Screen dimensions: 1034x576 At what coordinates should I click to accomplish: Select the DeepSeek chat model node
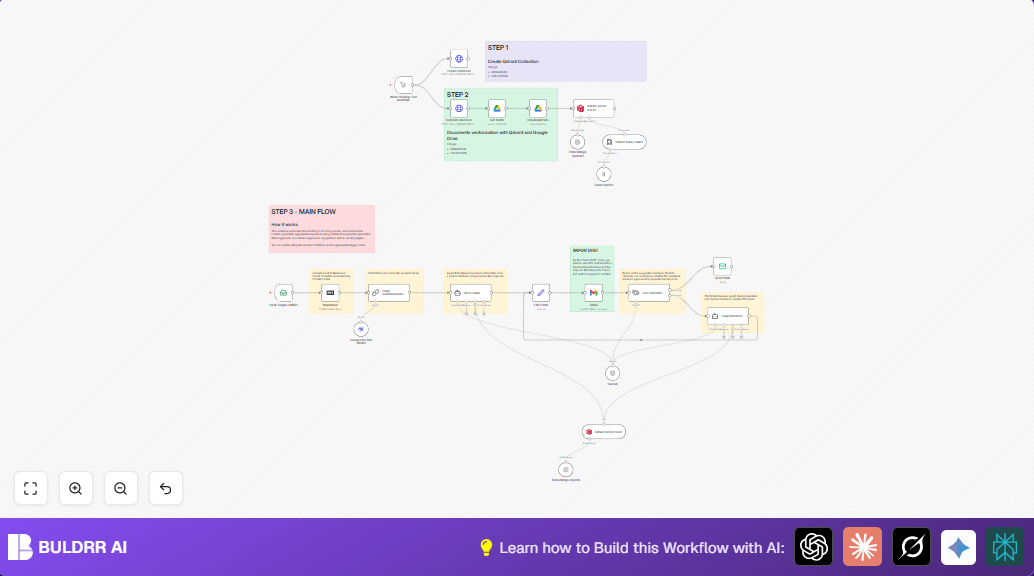361,329
